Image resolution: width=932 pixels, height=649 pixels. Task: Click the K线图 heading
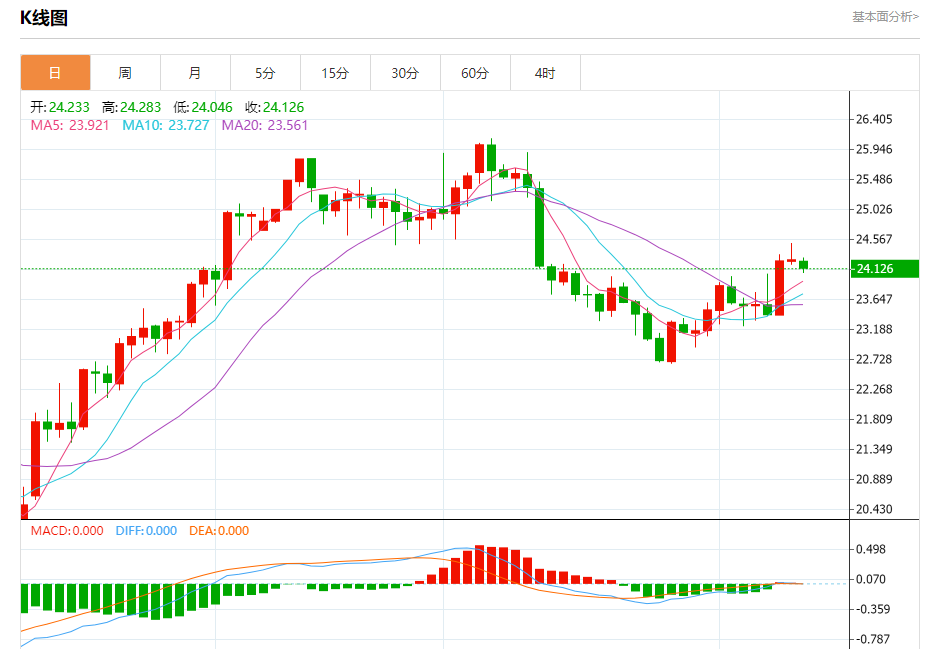click(44, 18)
